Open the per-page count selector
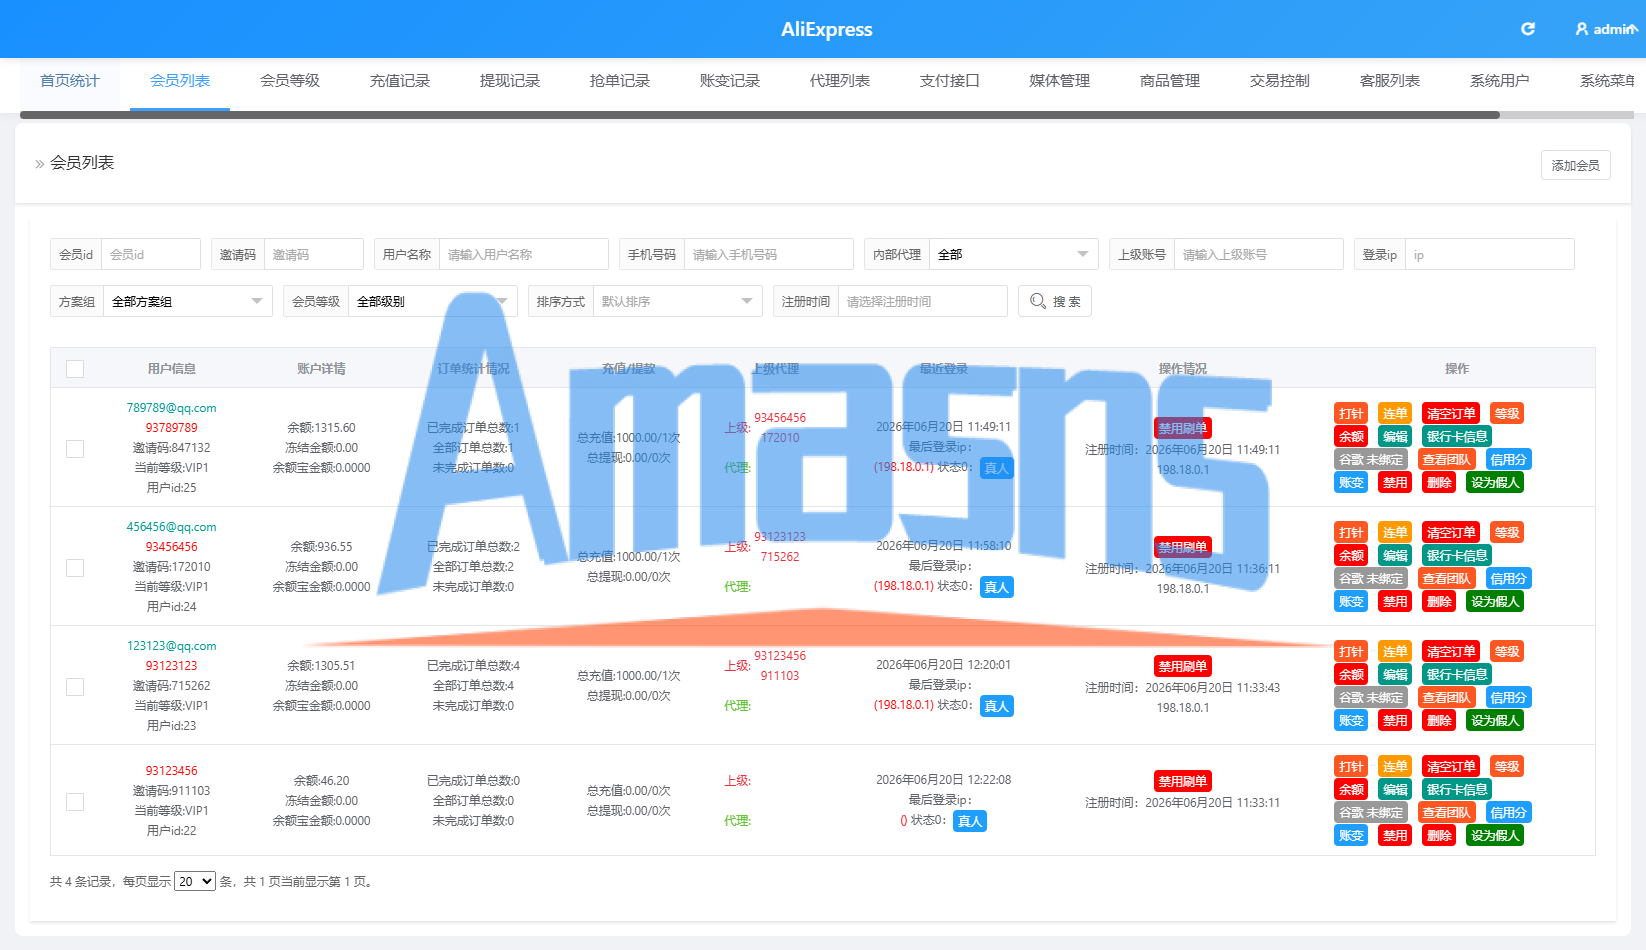 tap(195, 881)
